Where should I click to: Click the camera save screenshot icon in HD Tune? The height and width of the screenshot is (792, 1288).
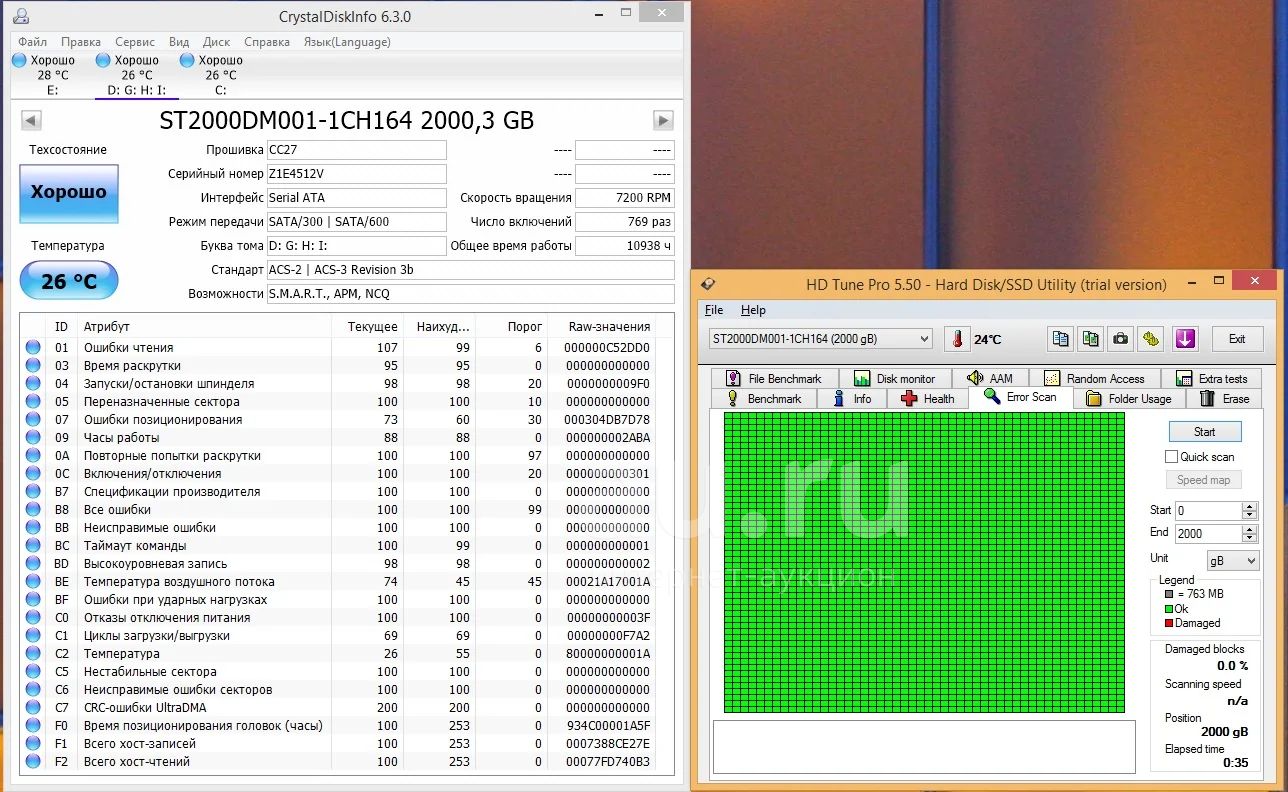[x=1121, y=339]
